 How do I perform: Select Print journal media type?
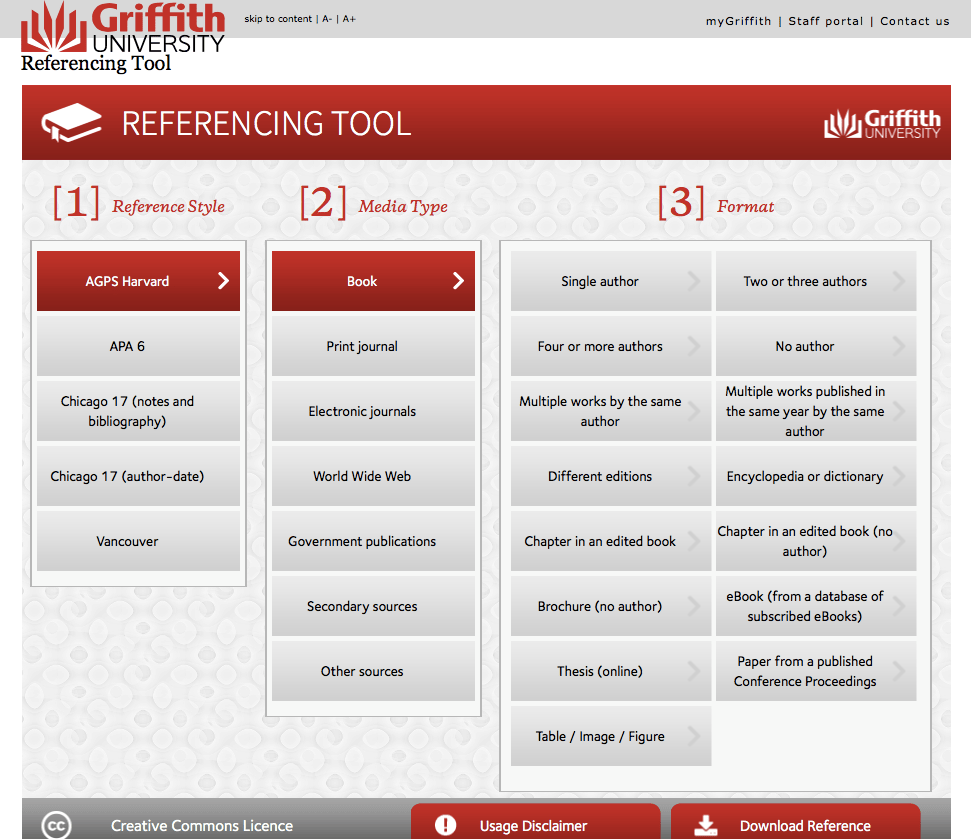point(373,346)
